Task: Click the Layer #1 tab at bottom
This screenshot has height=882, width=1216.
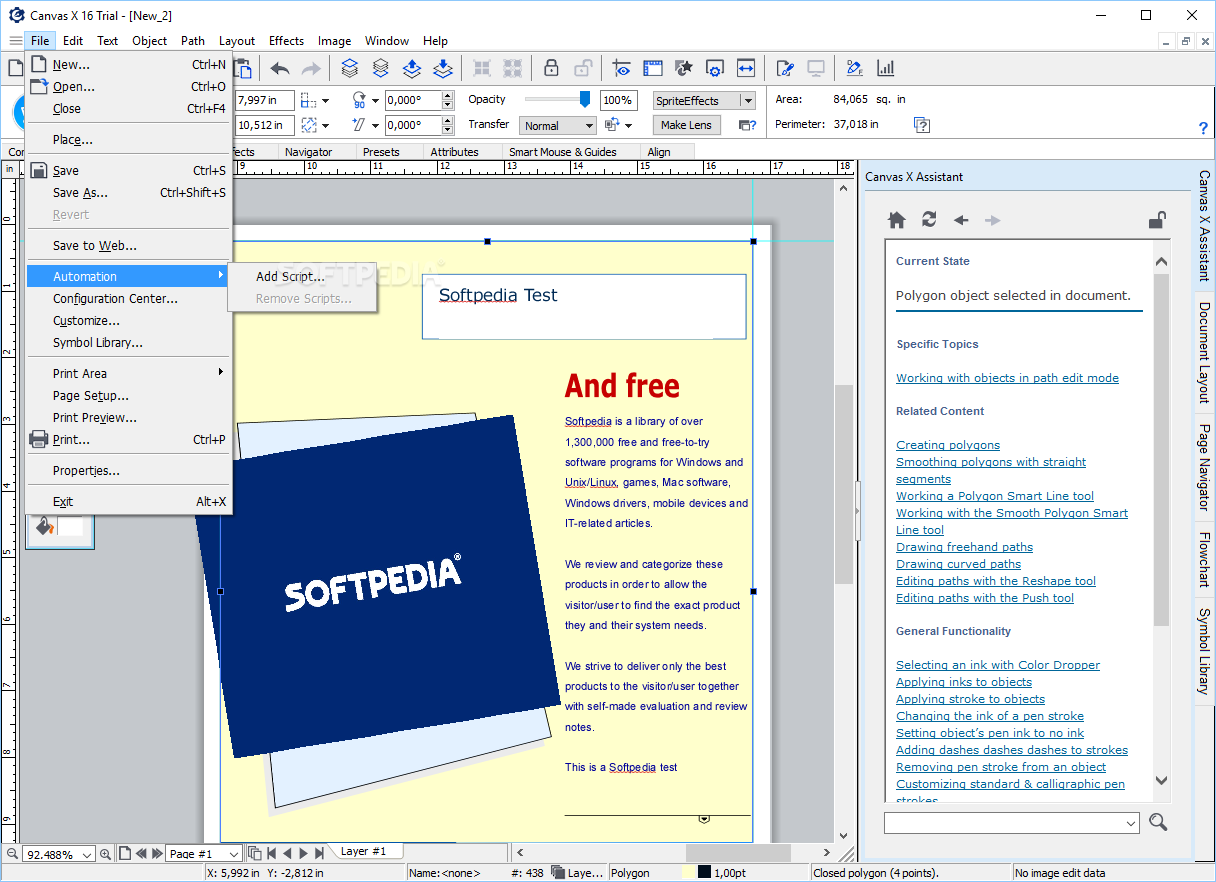Action: [x=363, y=851]
